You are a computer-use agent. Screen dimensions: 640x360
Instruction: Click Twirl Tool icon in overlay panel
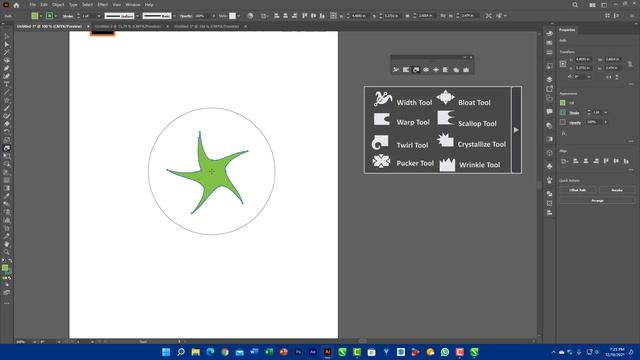tap(380, 142)
